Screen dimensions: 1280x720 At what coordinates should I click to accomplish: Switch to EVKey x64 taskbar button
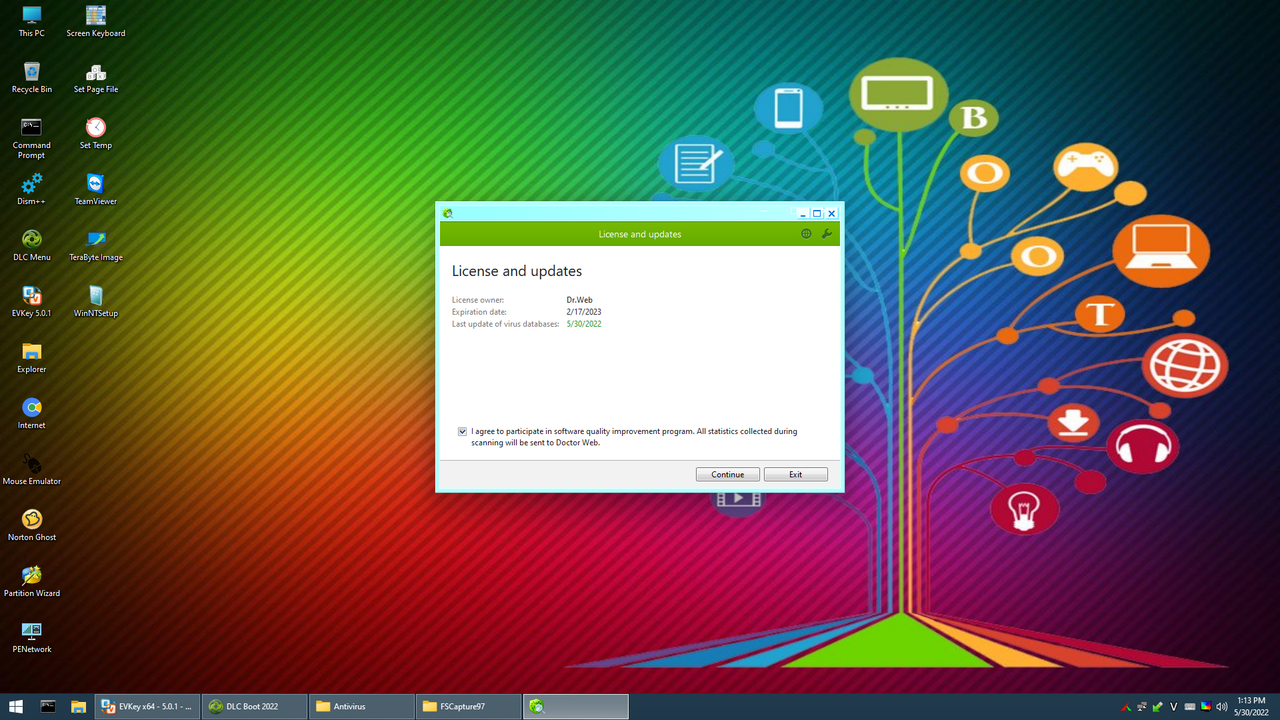coord(148,706)
